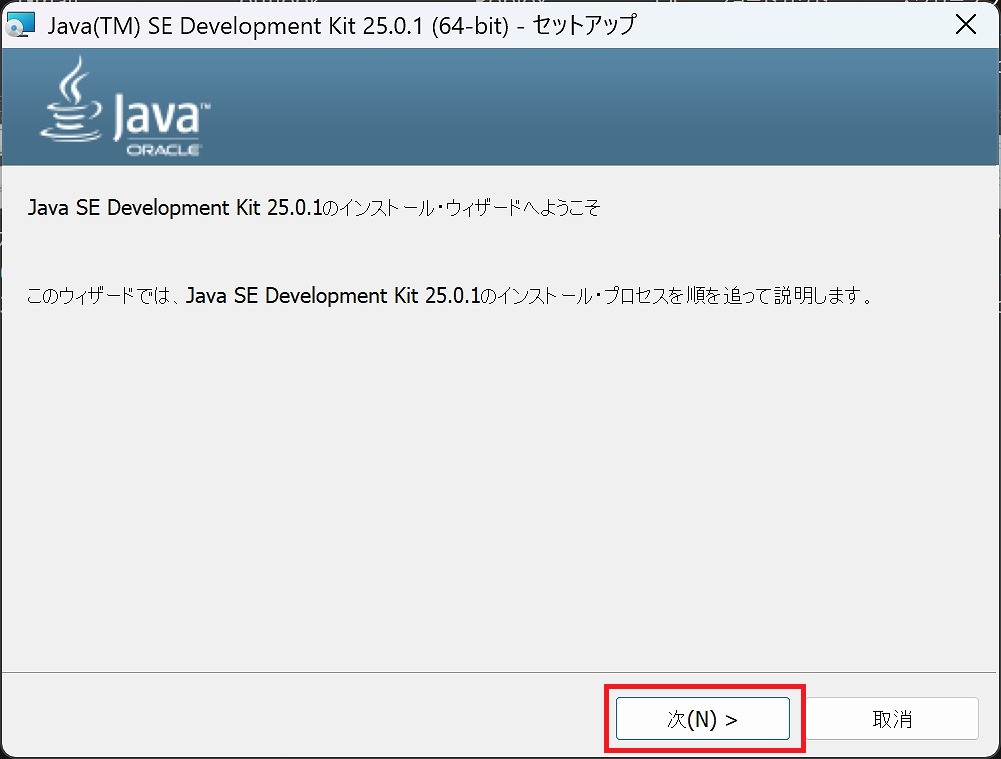Image resolution: width=1001 pixels, height=759 pixels.
Task: Click the TM mark beside Java logo
Action: [205, 105]
